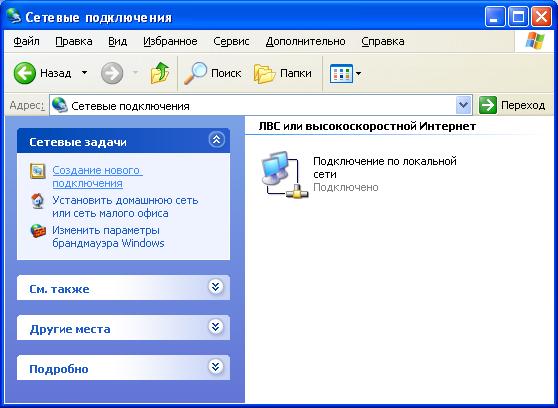The width and height of the screenshot is (558, 408).
Task: Click the green Back arrow icon
Action: click(x=25, y=73)
